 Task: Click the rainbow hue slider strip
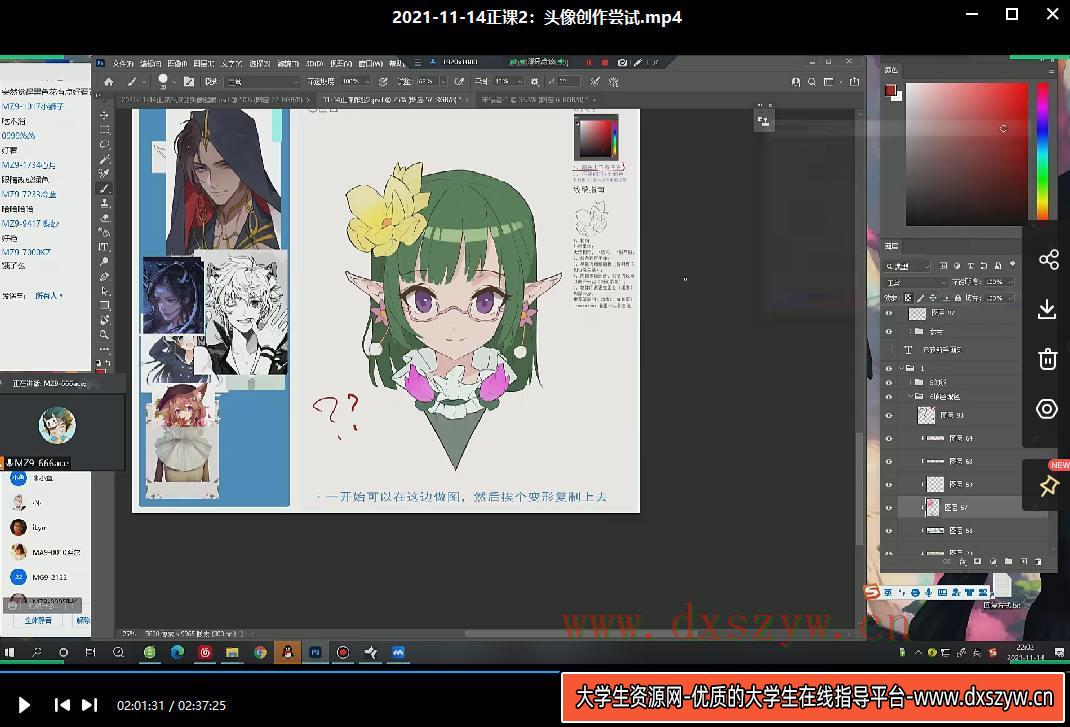point(1042,151)
